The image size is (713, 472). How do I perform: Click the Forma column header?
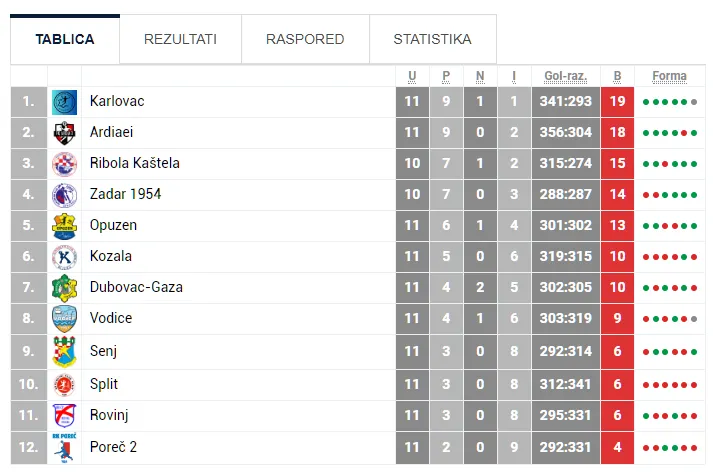(669, 76)
